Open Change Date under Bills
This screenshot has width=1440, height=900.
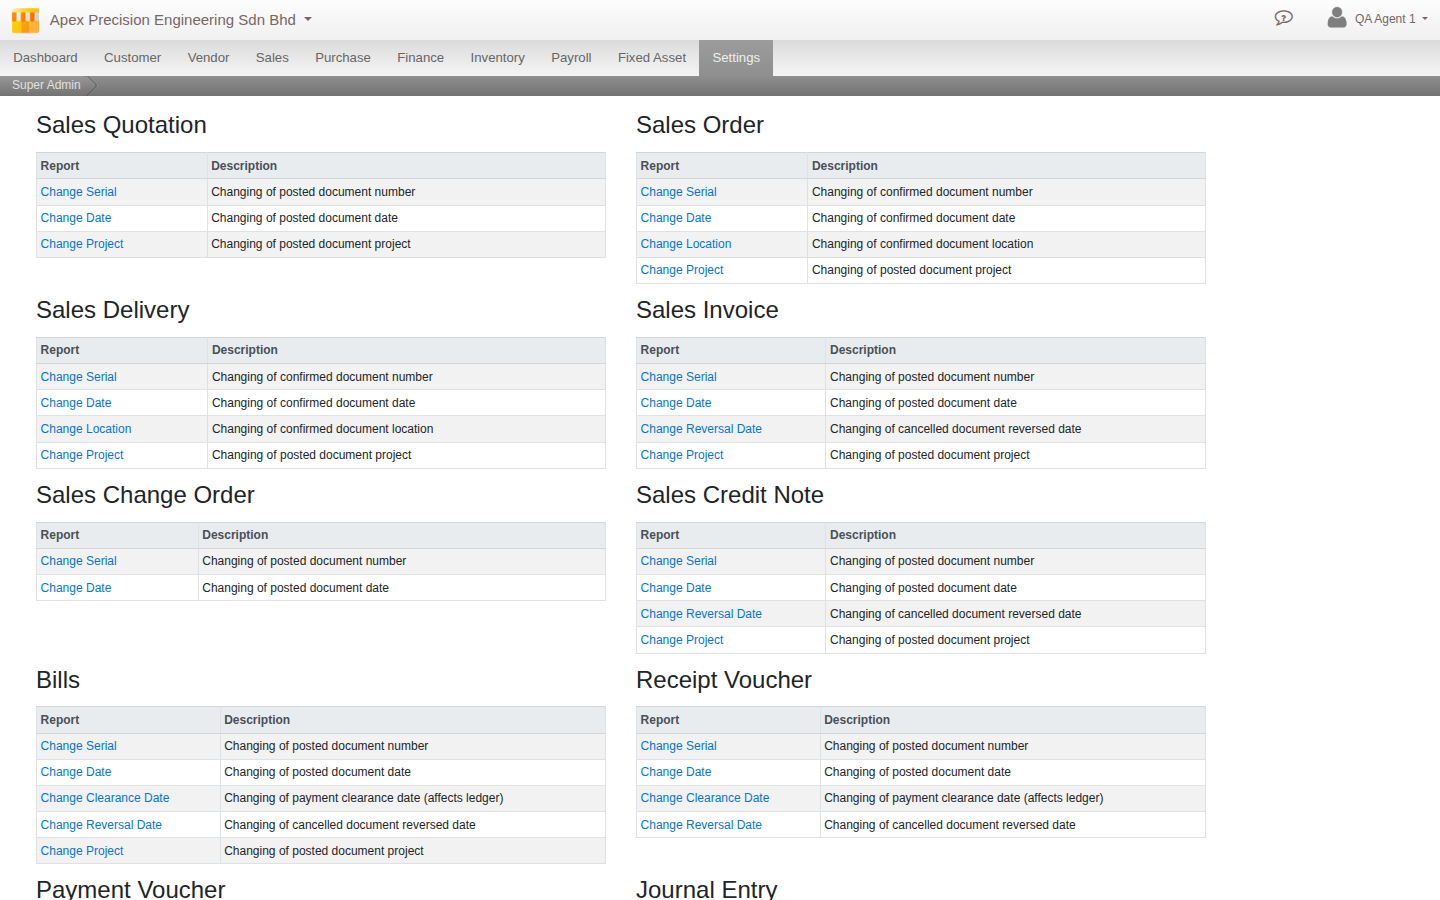(x=76, y=772)
